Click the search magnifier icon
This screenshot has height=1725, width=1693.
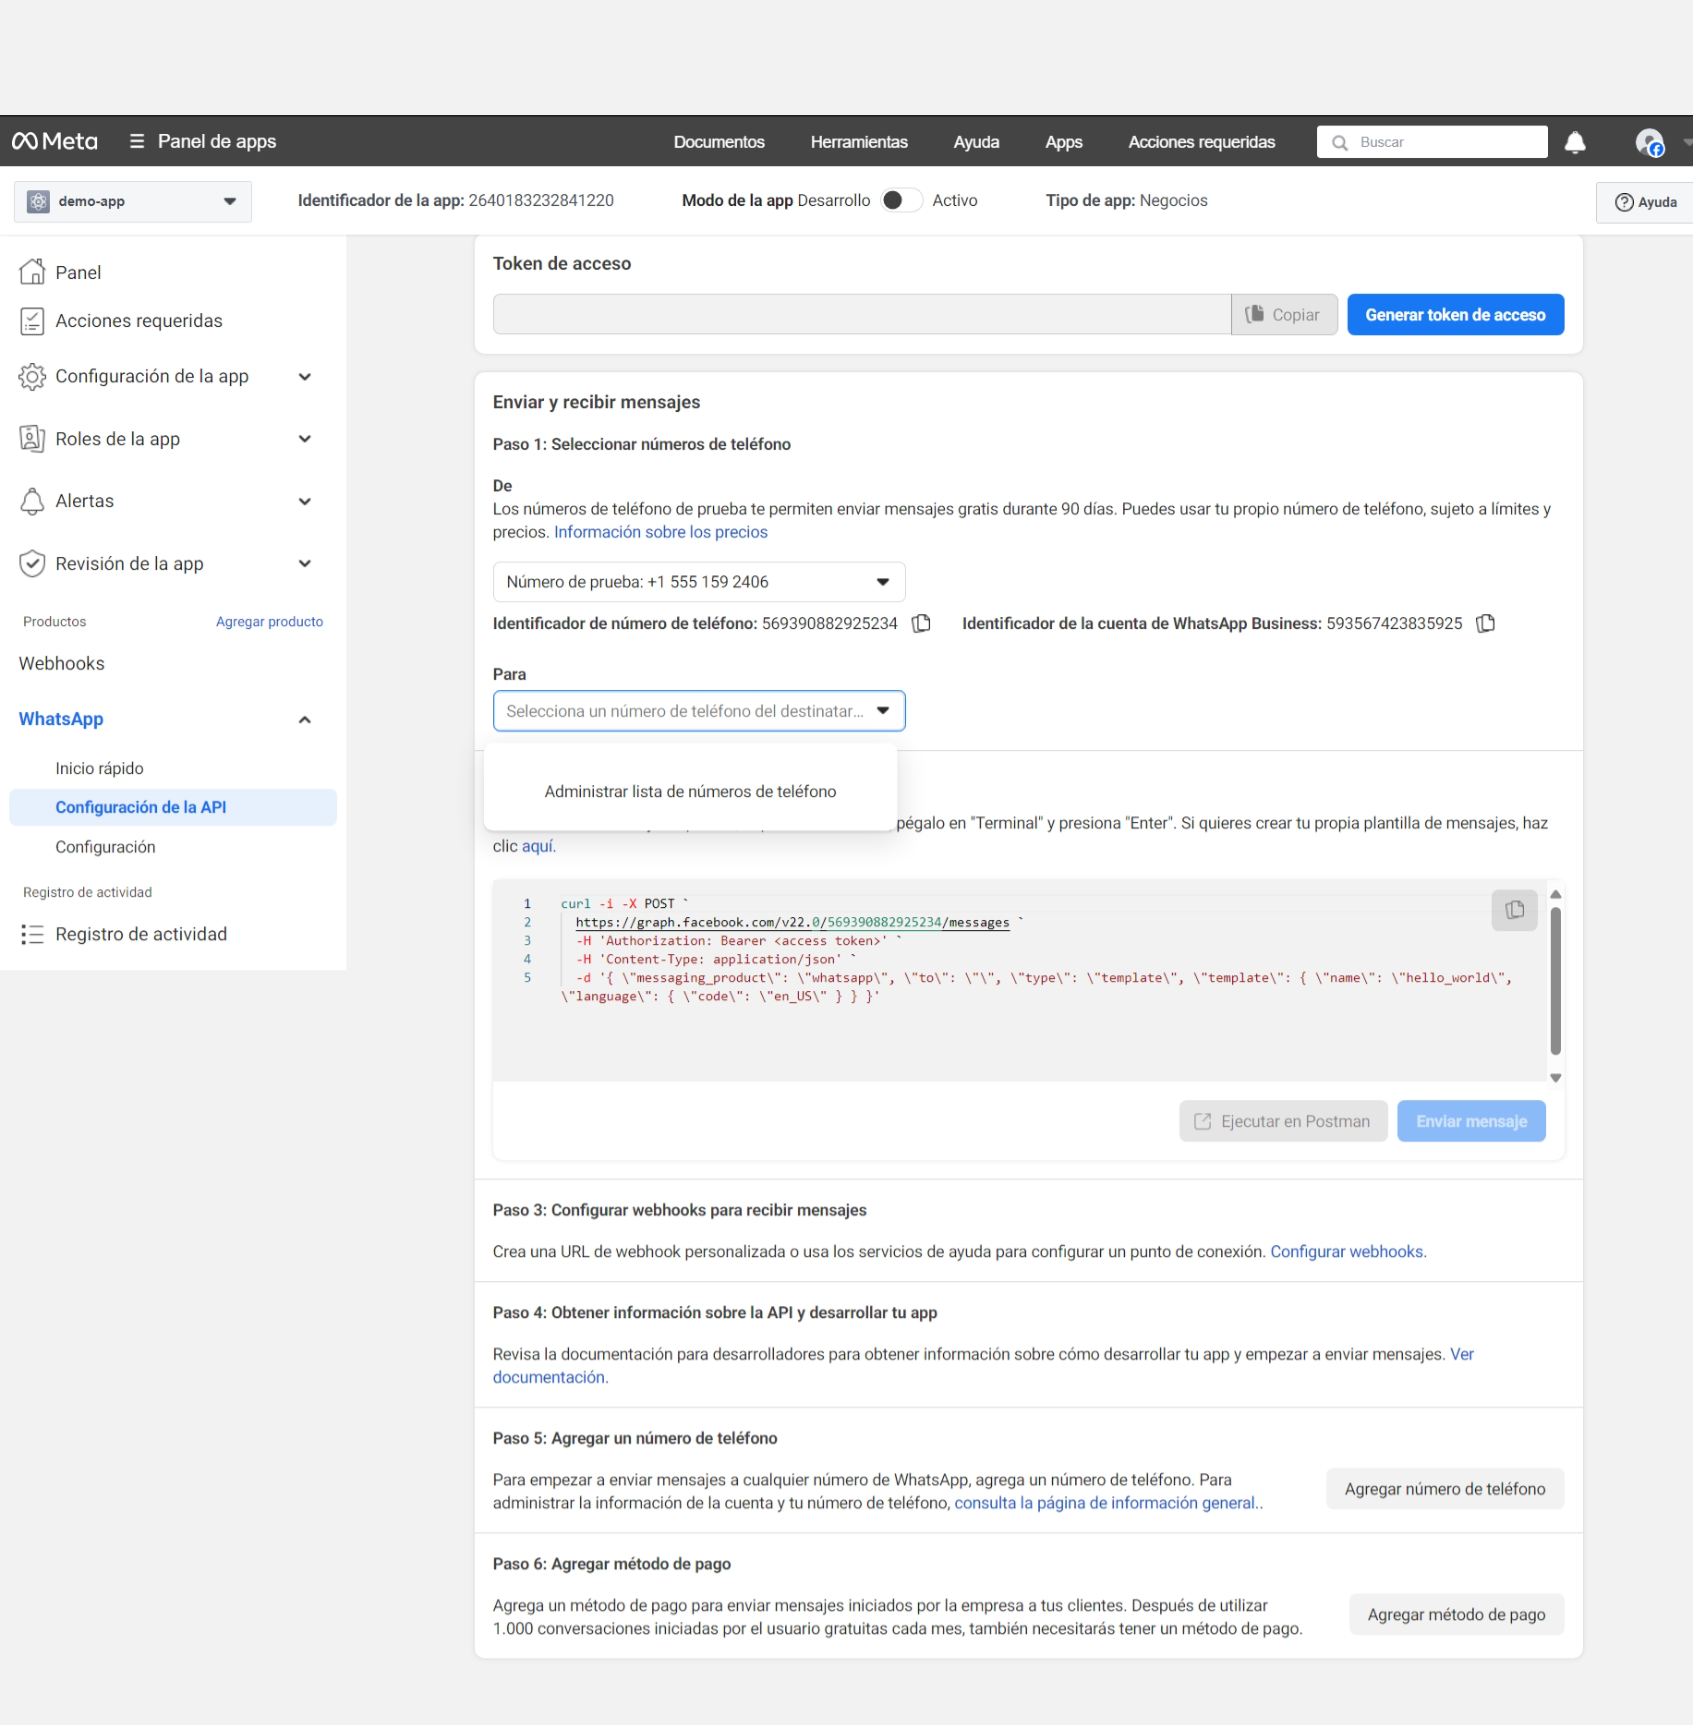tap(1340, 142)
